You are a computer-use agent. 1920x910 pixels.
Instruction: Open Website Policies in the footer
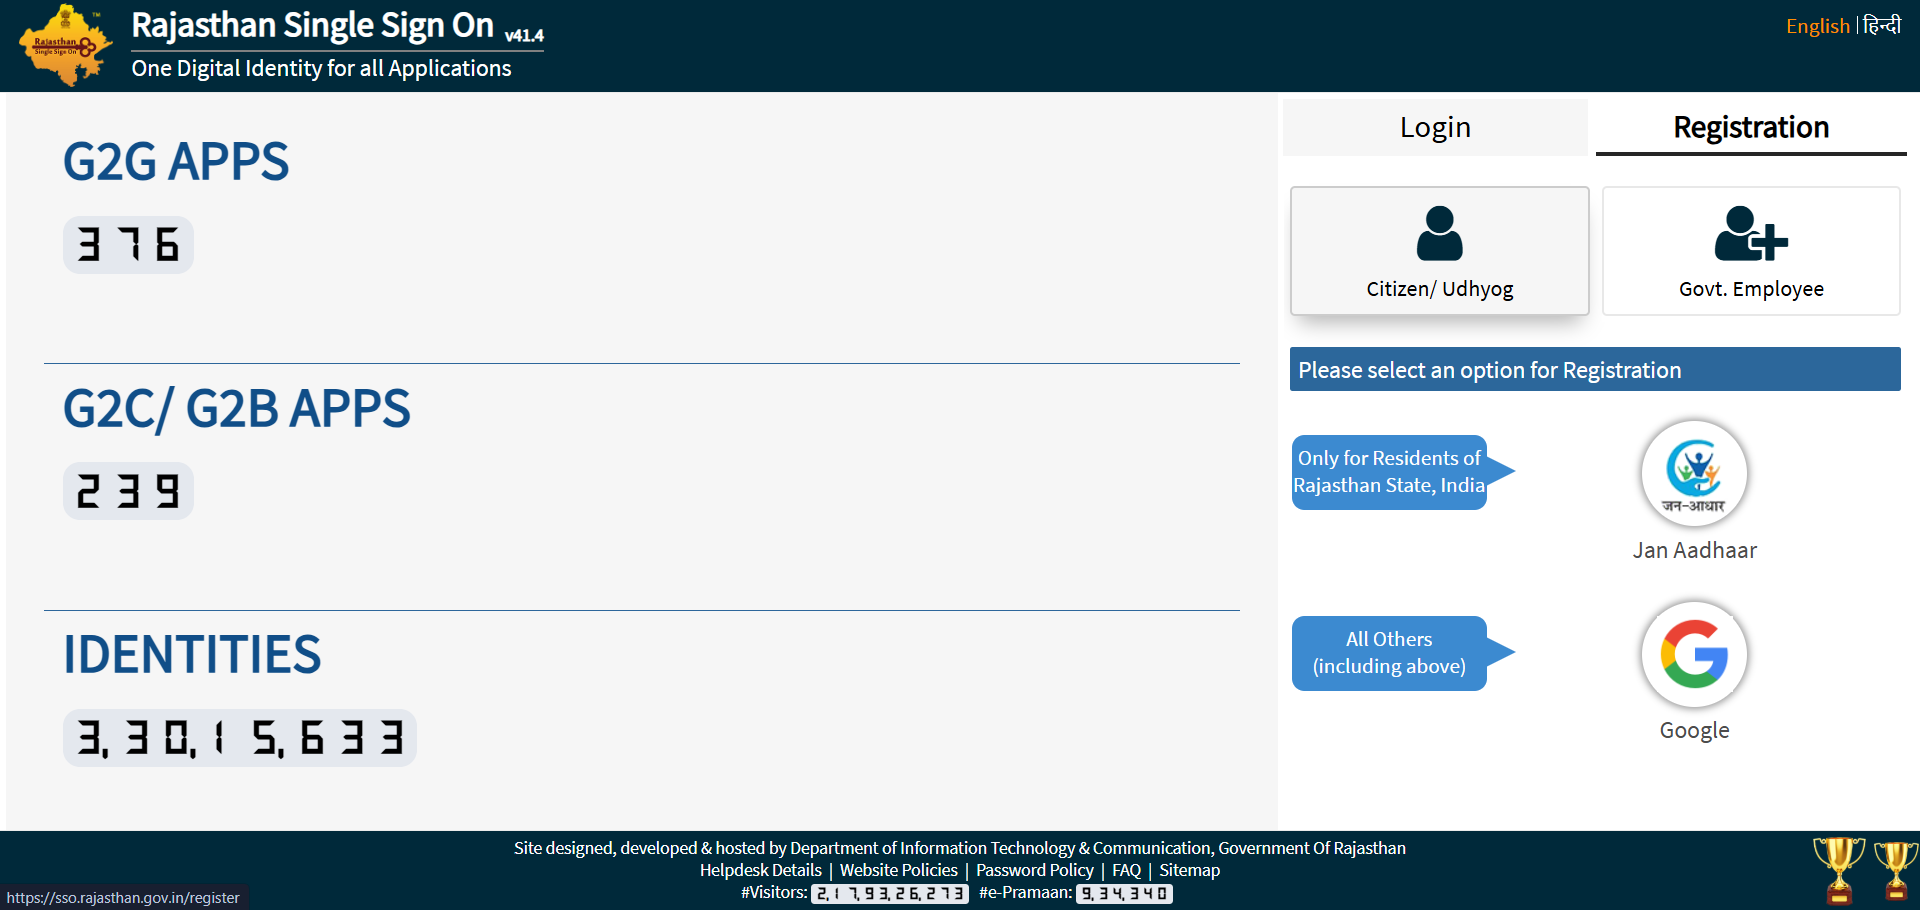tap(898, 870)
